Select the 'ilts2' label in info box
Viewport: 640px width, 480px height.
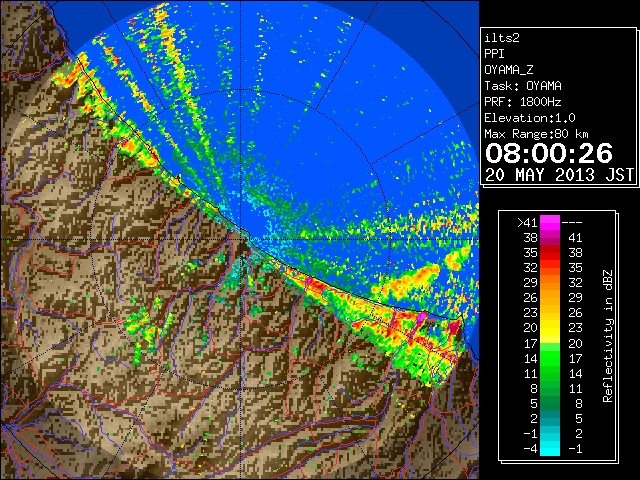502,38
